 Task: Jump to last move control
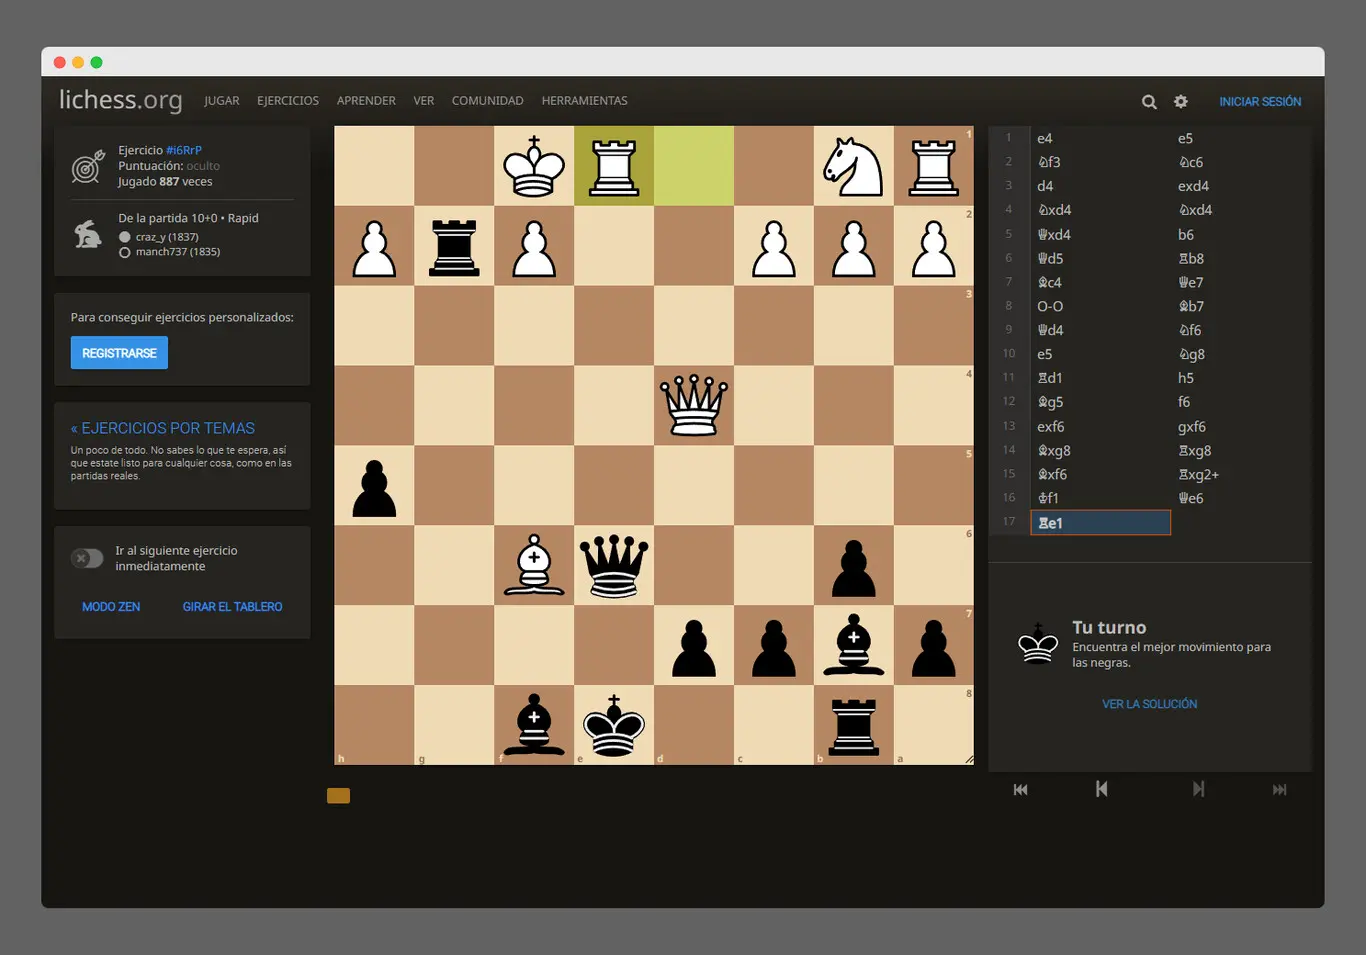(1279, 790)
